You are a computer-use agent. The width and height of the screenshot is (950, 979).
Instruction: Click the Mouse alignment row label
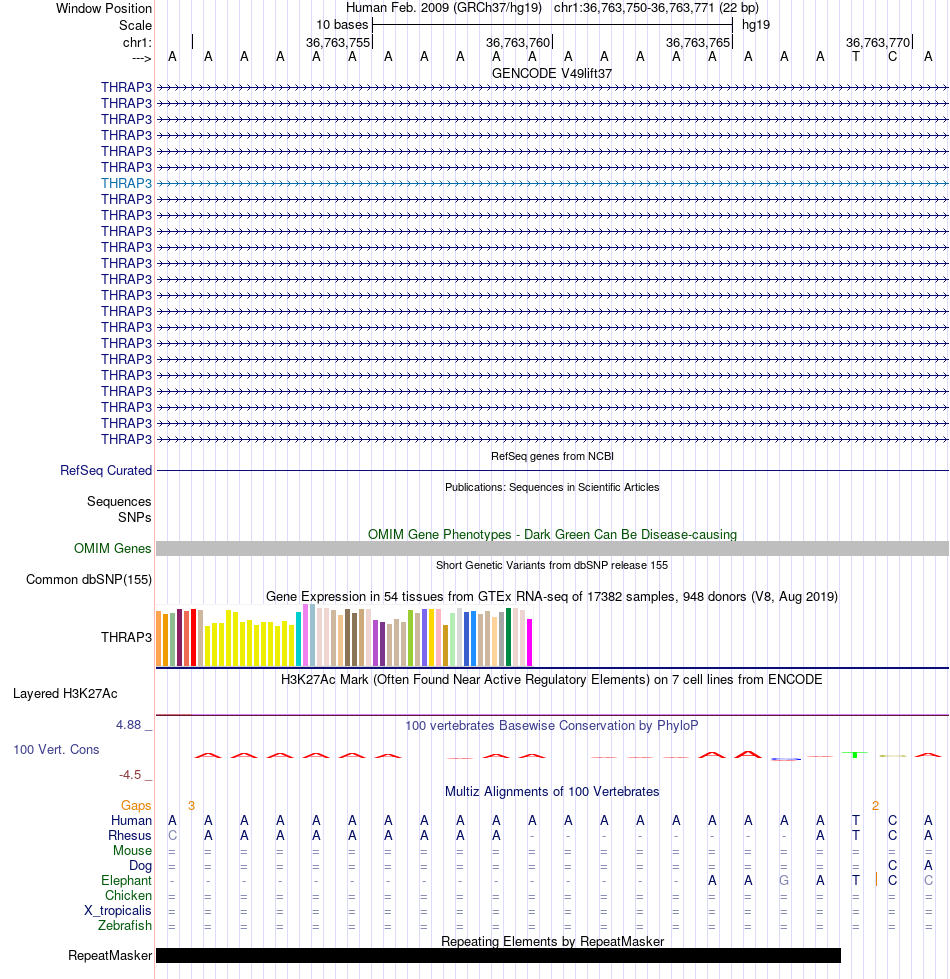(x=132, y=850)
